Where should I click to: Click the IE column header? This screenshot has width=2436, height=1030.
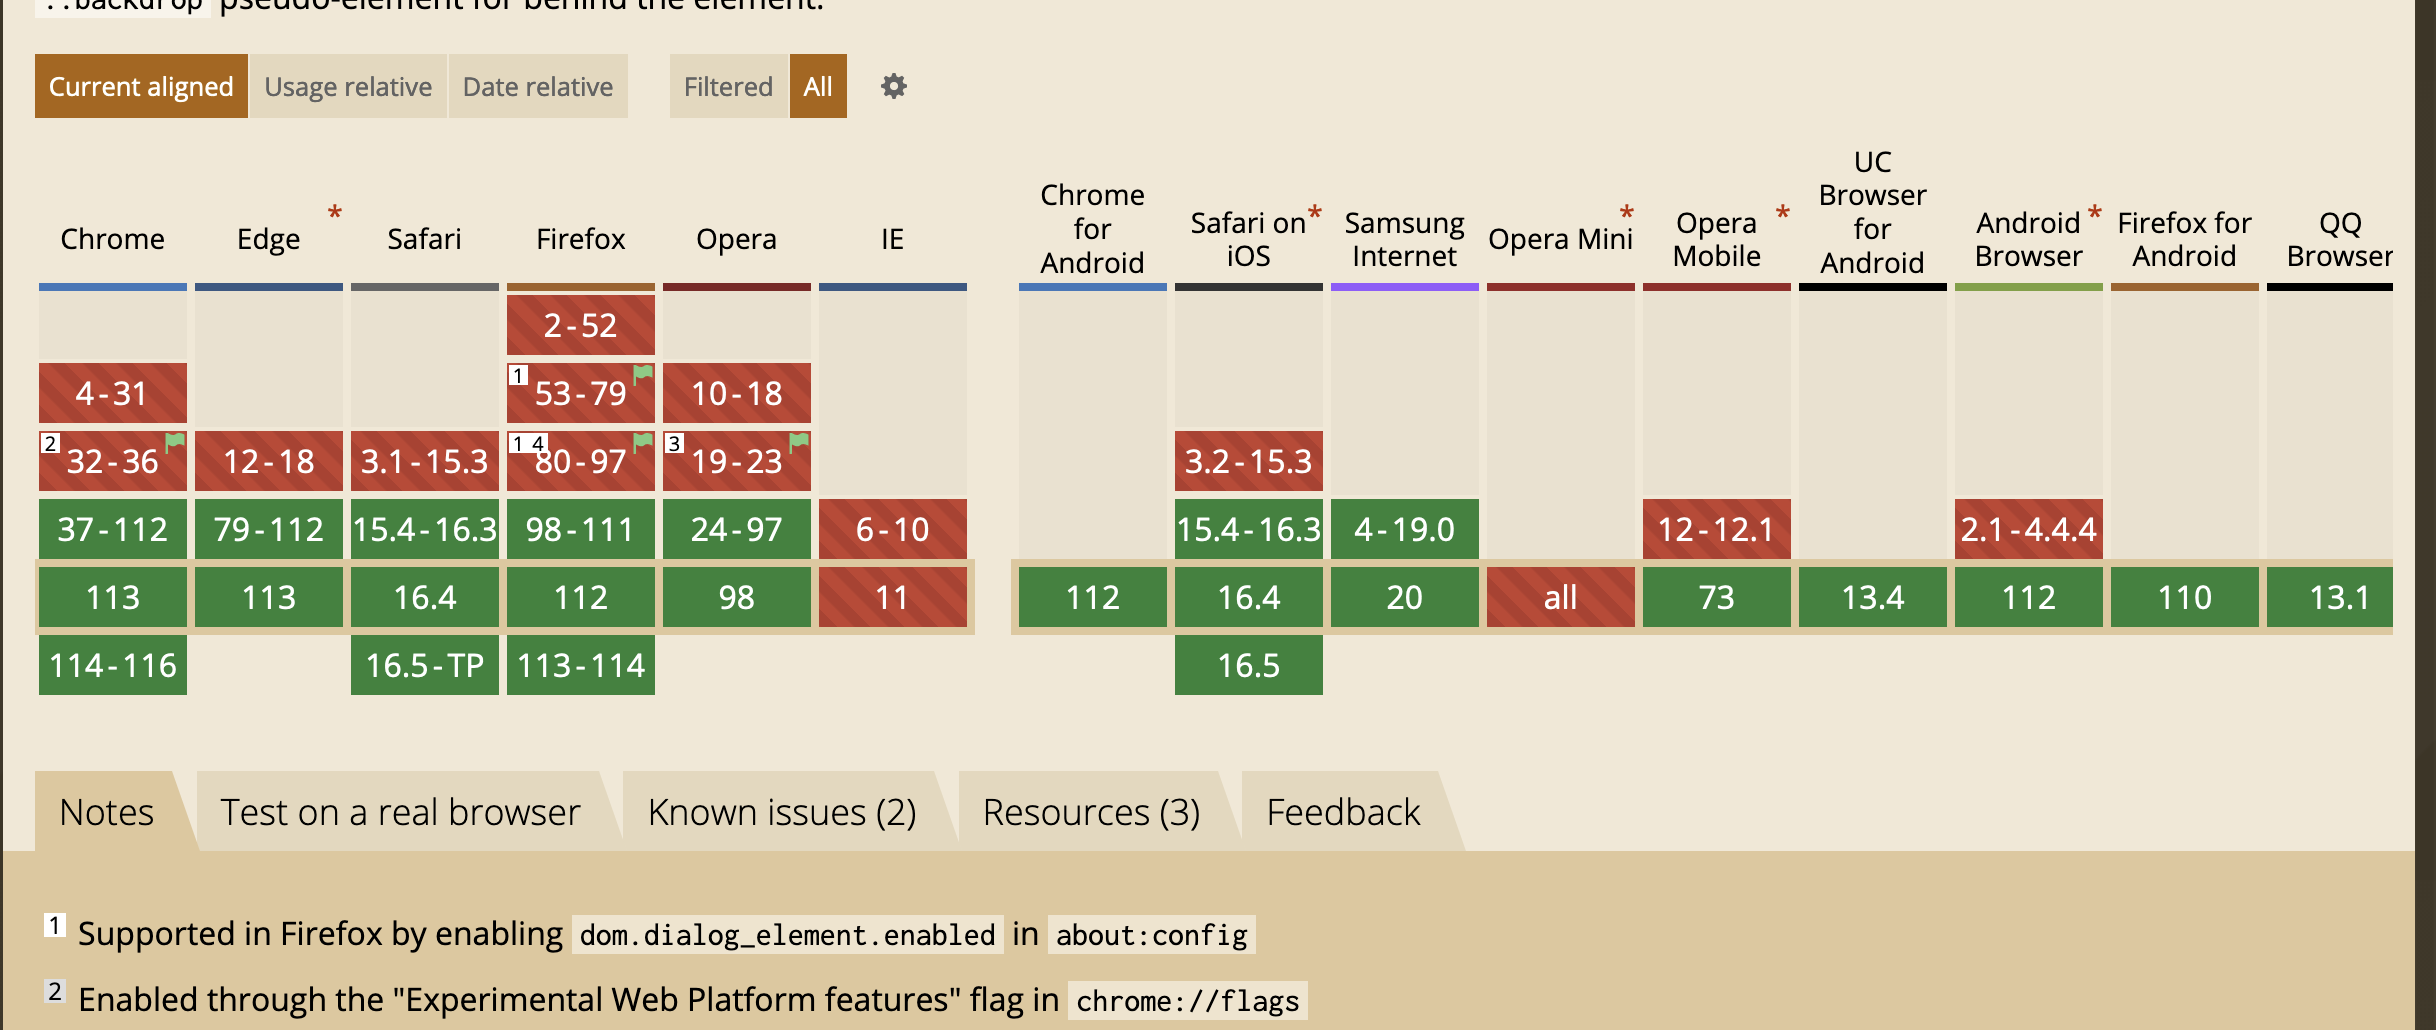(892, 239)
